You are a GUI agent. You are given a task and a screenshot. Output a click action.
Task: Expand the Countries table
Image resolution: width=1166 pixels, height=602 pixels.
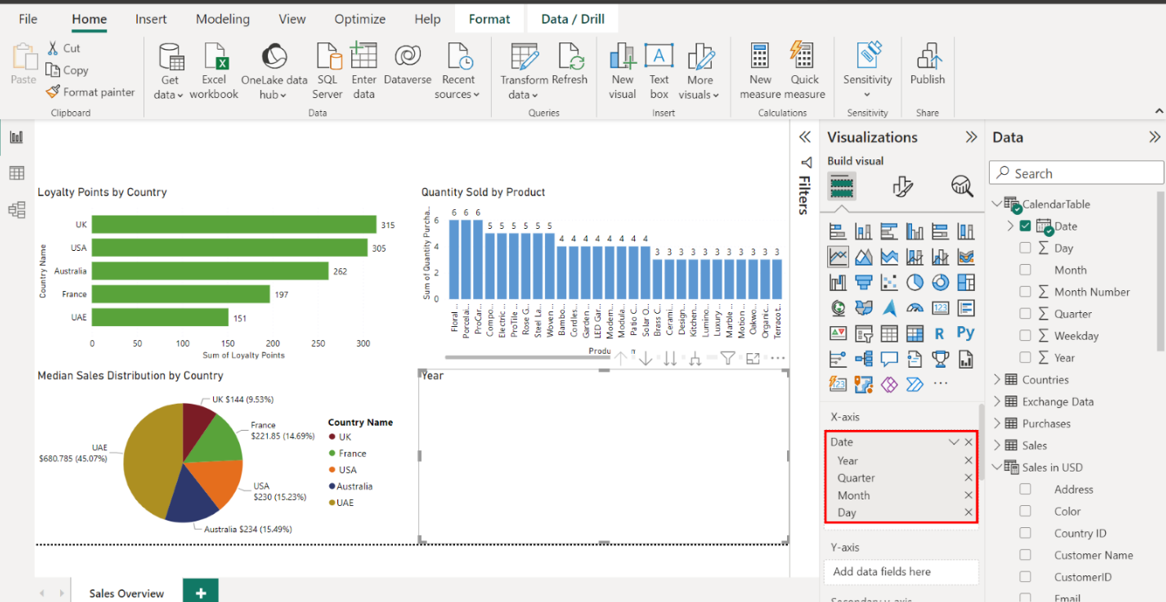click(997, 380)
